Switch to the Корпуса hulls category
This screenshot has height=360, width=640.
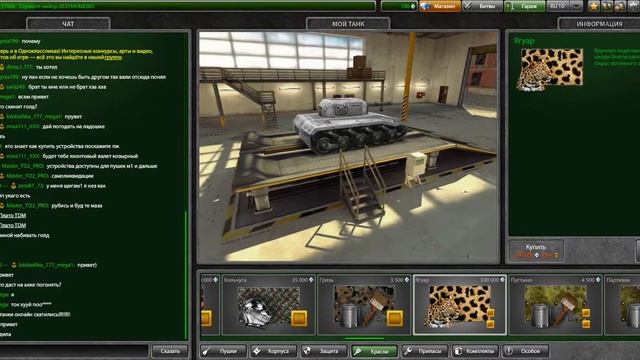click(x=273, y=351)
